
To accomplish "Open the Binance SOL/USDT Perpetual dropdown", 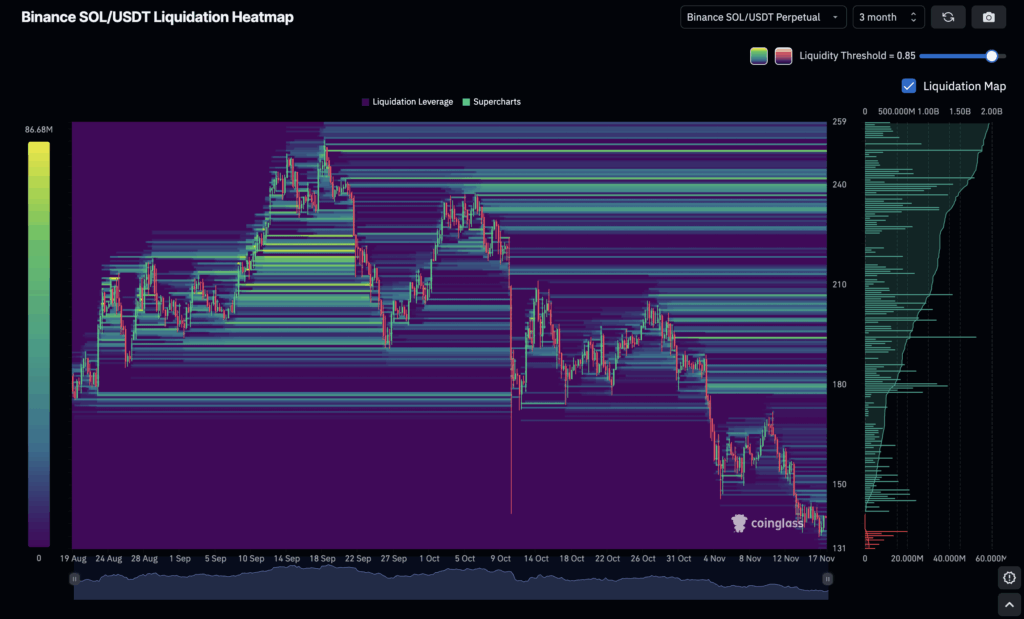I will click(763, 17).
